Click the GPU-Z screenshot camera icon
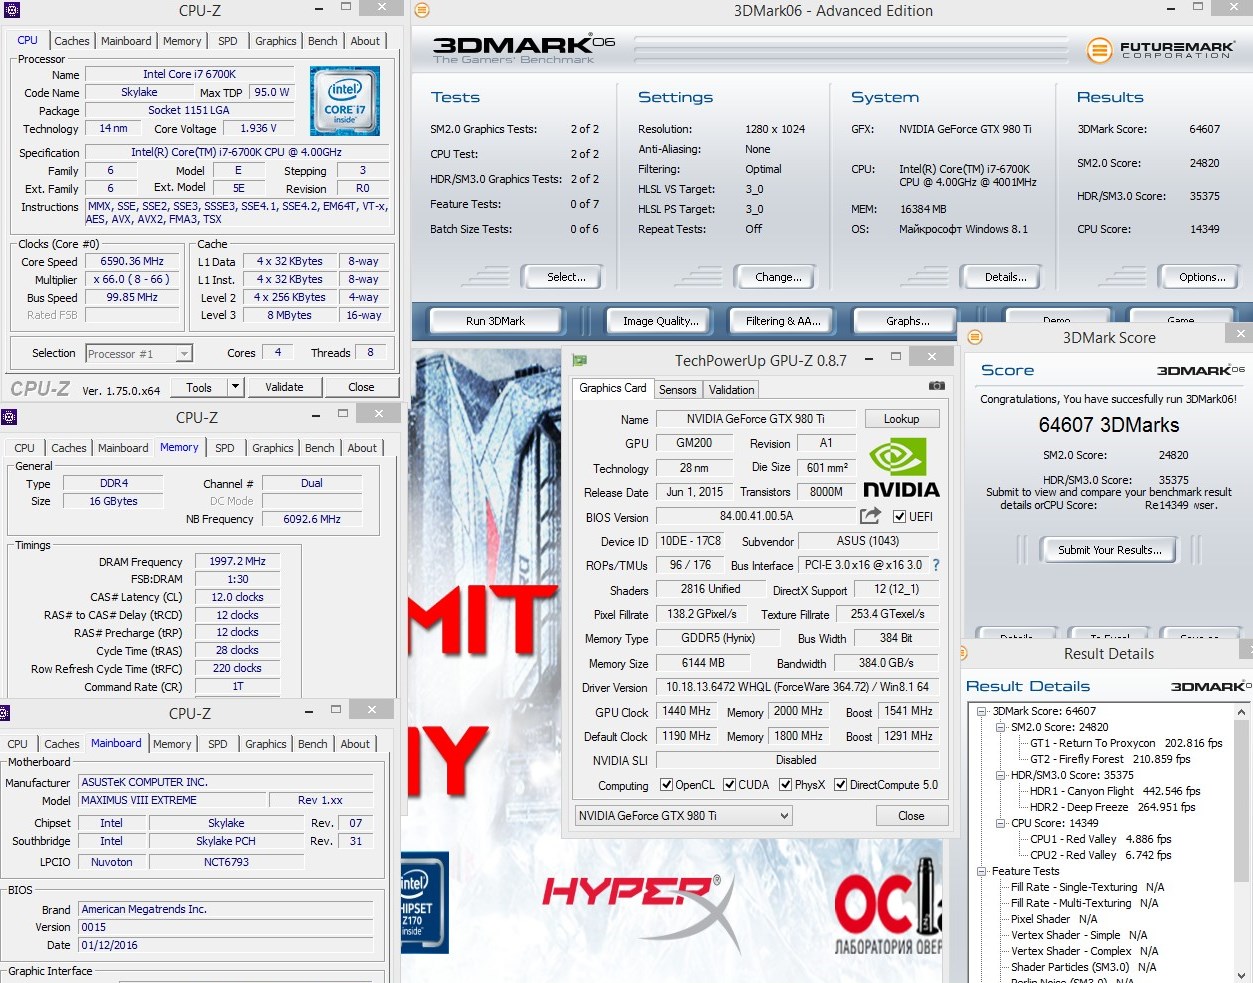The width and height of the screenshot is (1253, 983). pyautogui.click(x=936, y=386)
